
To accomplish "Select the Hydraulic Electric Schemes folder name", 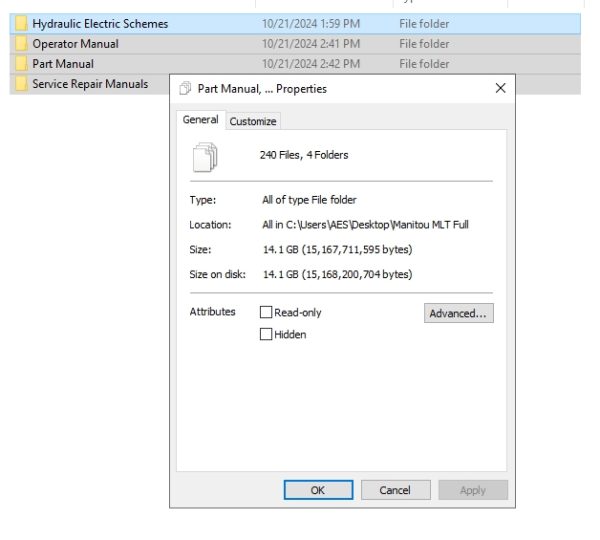I will [100, 24].
